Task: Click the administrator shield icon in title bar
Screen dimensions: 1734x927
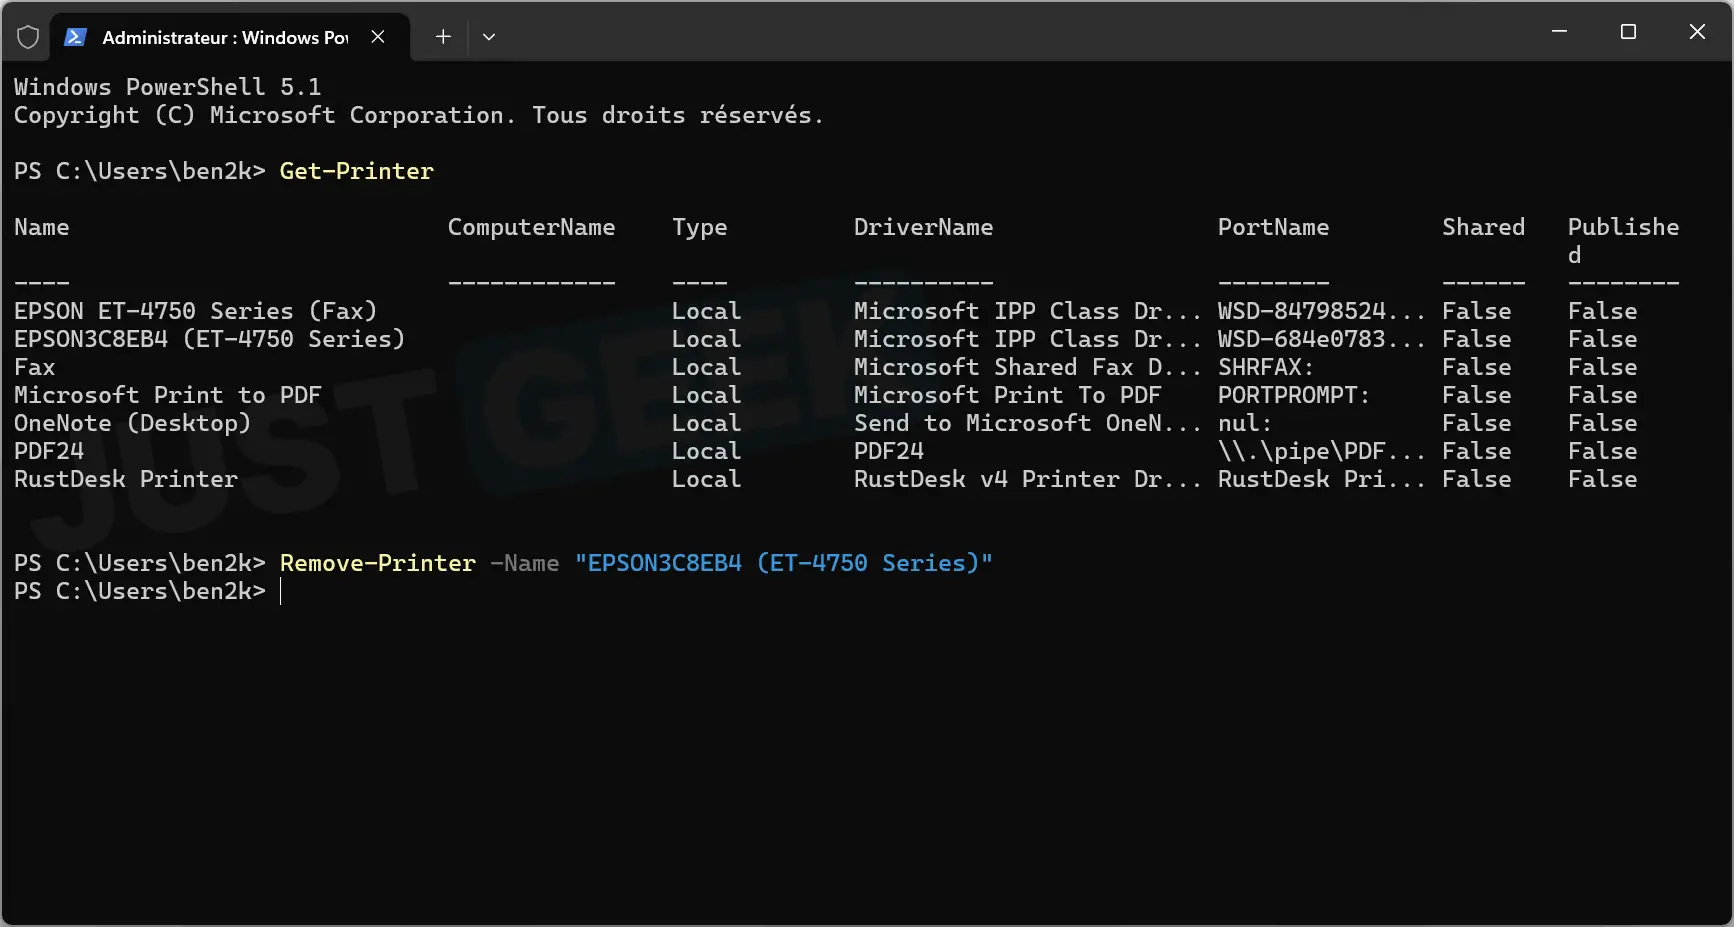Action: [x=28, y=37]
